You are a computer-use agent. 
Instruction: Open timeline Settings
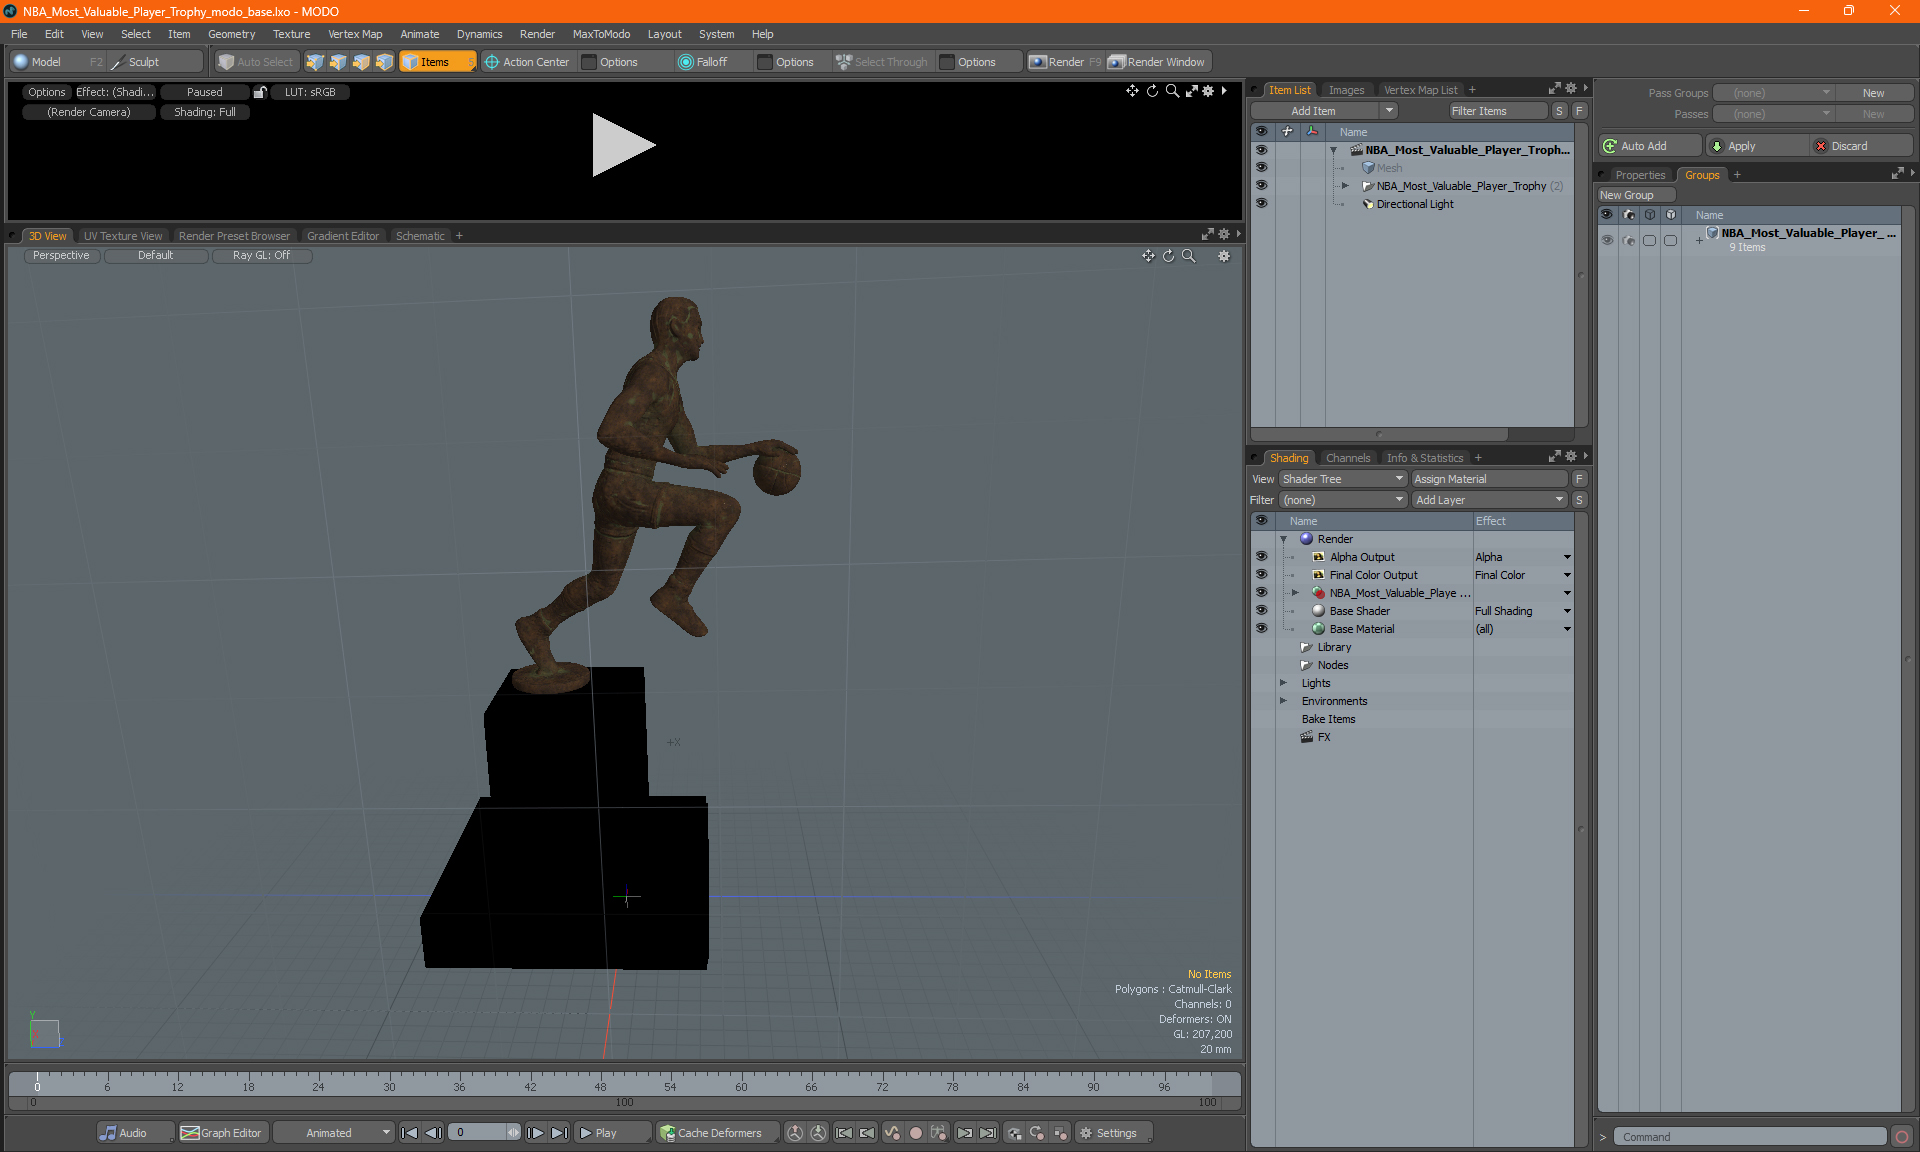1113,1133
